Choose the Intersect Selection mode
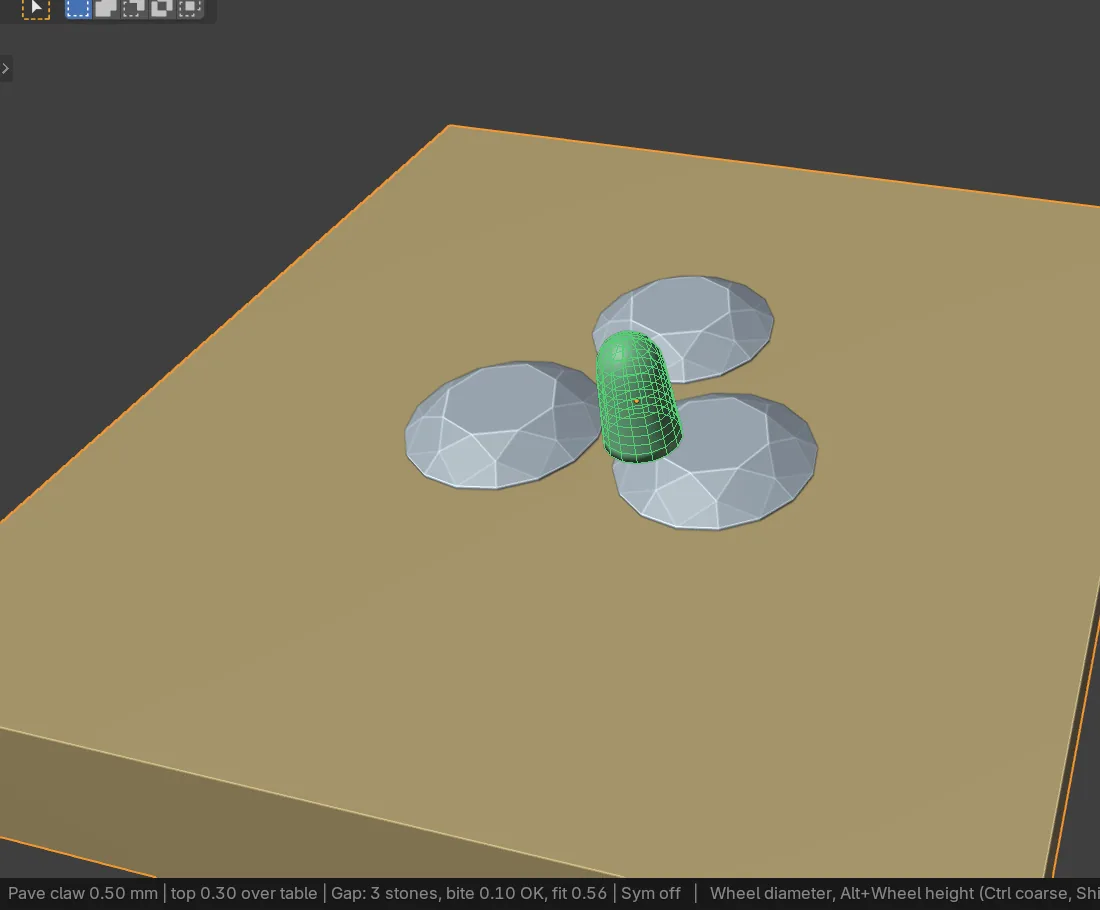1100x910 pixels. pyautogui.click(x=189, y=8)
